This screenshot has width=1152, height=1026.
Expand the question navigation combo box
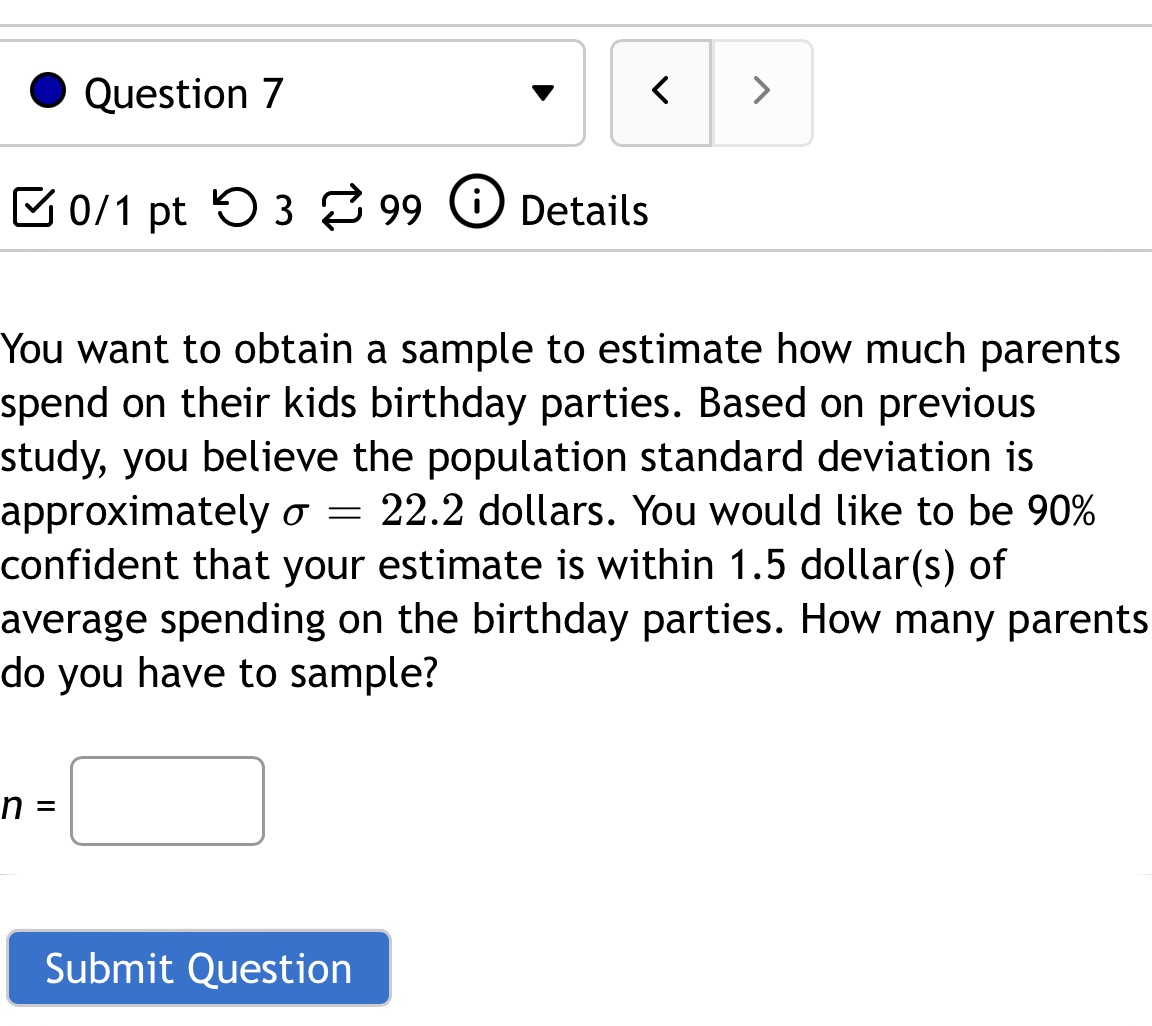(x=292, y=92)
